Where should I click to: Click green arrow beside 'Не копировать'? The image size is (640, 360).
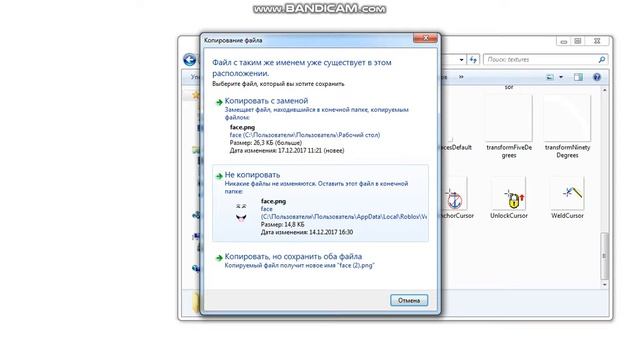point(219,176)
